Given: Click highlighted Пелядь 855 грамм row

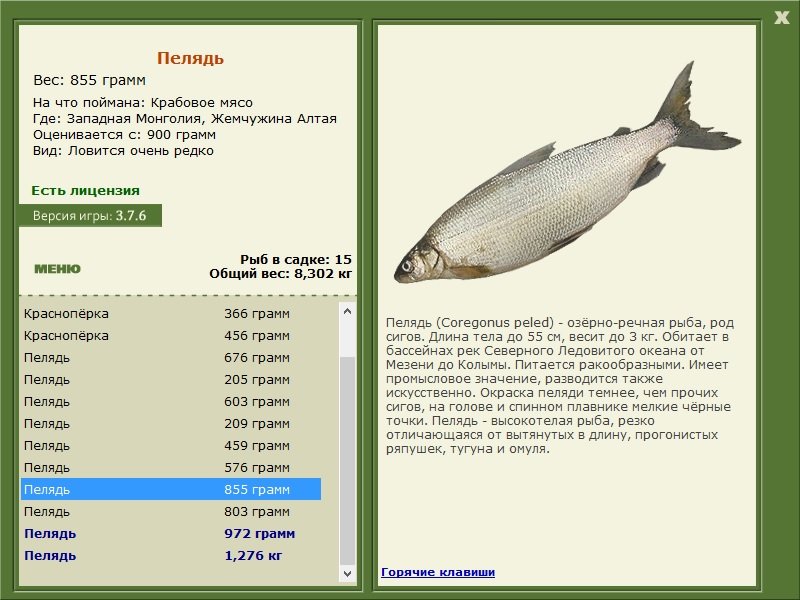Looking at the screenshot, I should coord(171,489).
